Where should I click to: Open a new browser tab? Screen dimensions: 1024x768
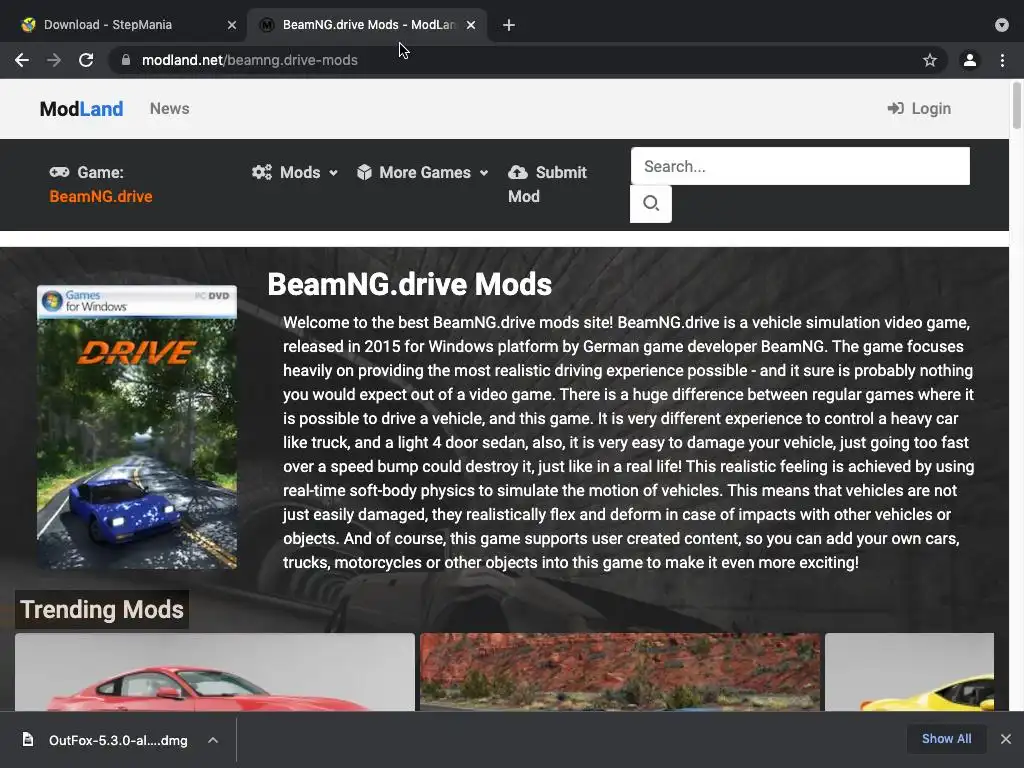(509, 25)
